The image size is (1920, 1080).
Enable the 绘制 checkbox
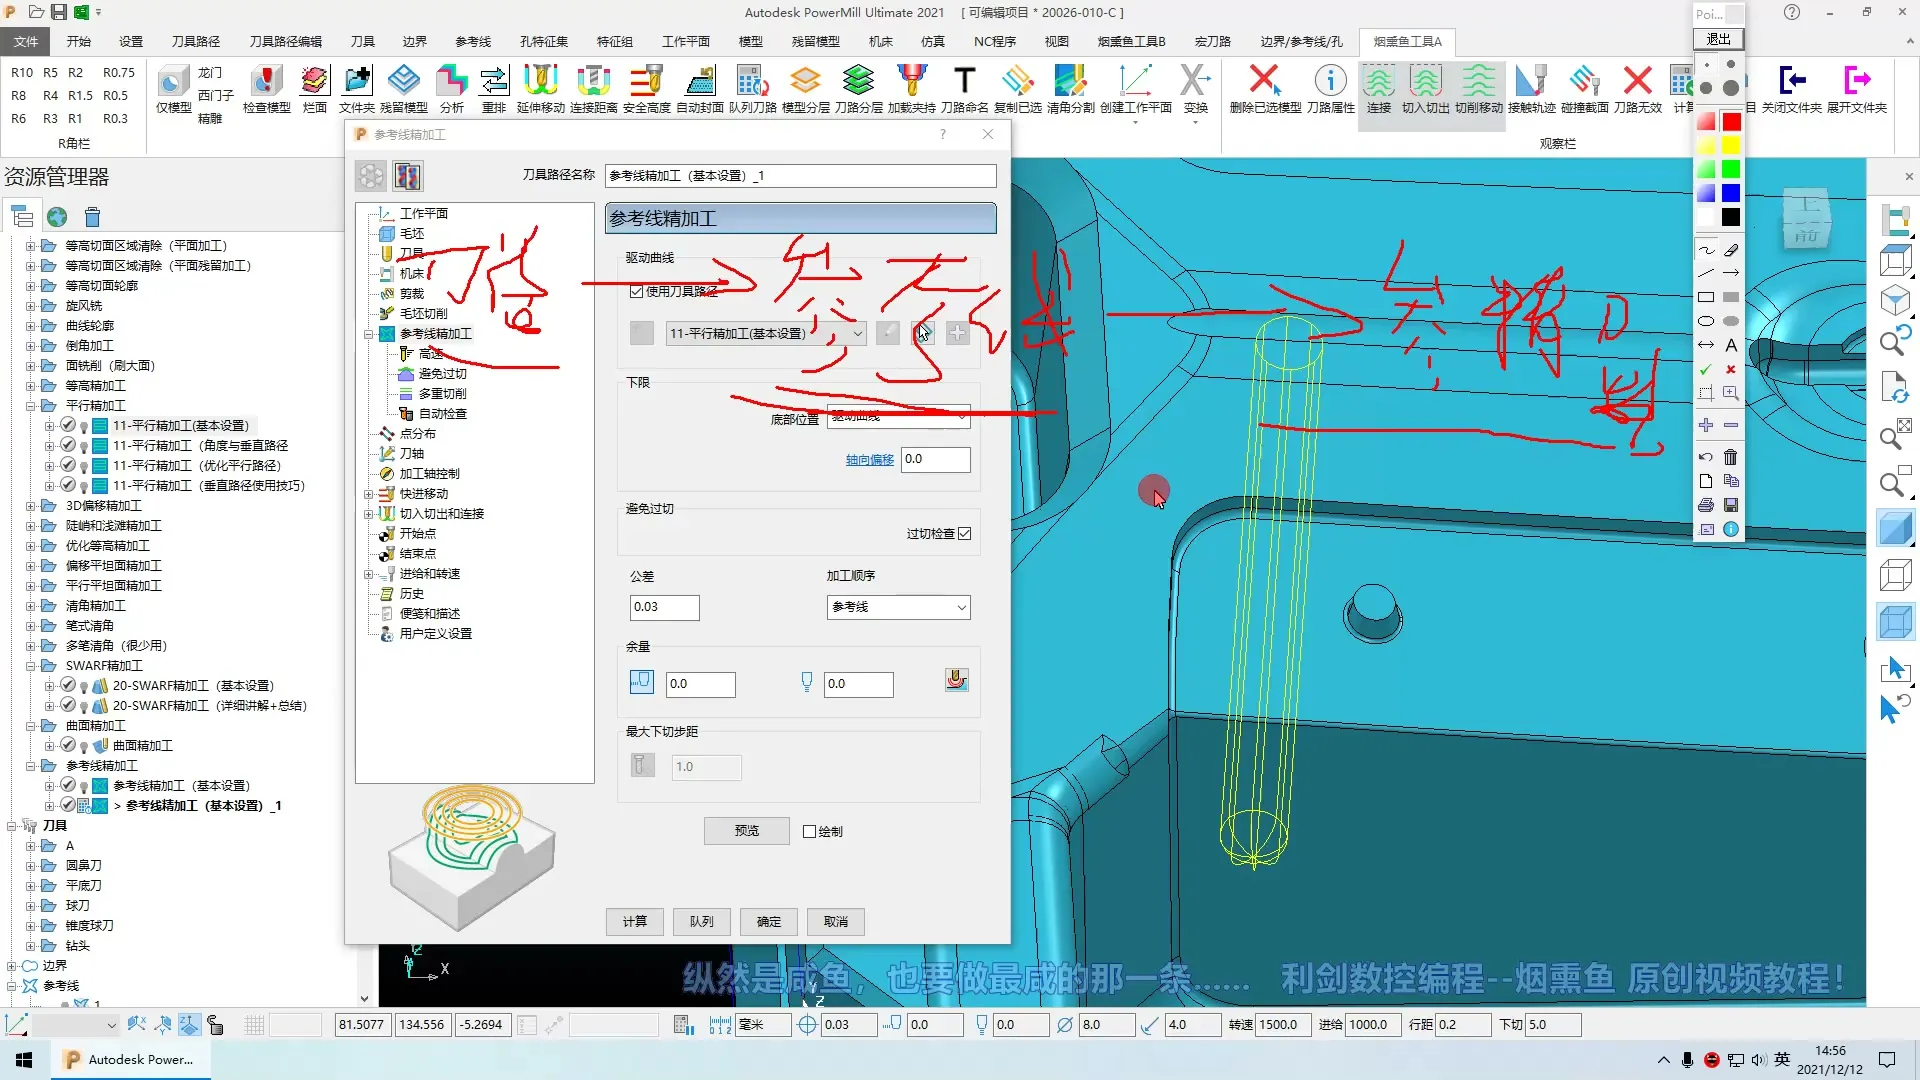pos(810,832)
